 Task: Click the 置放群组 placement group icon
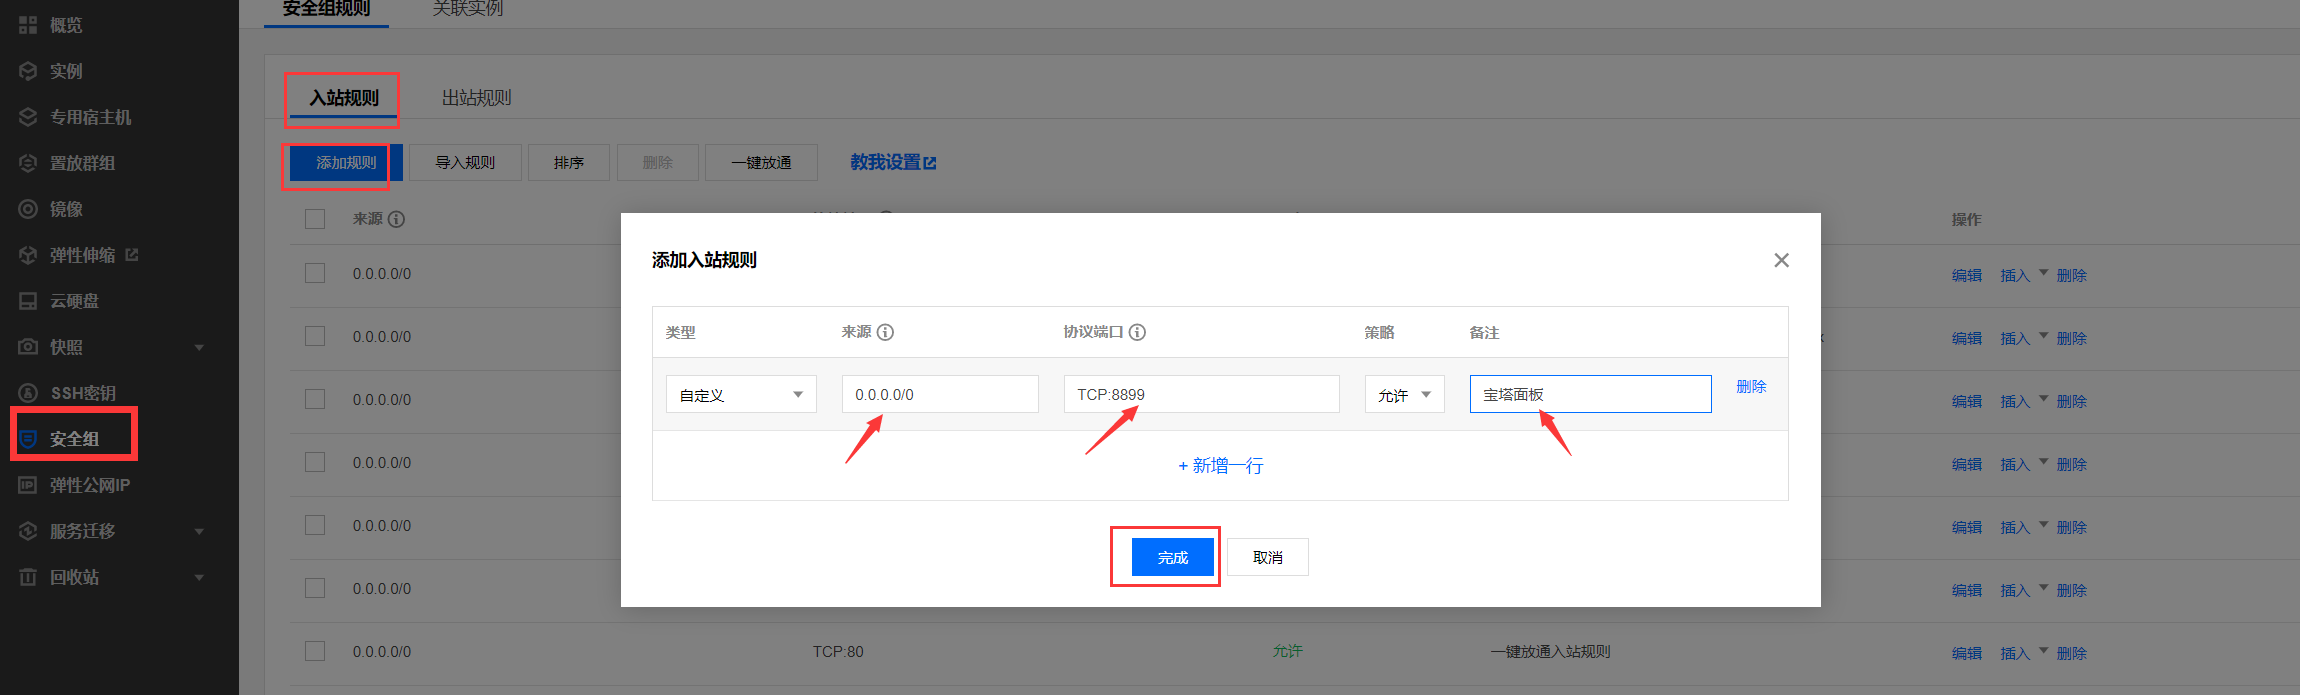point(28,163)
